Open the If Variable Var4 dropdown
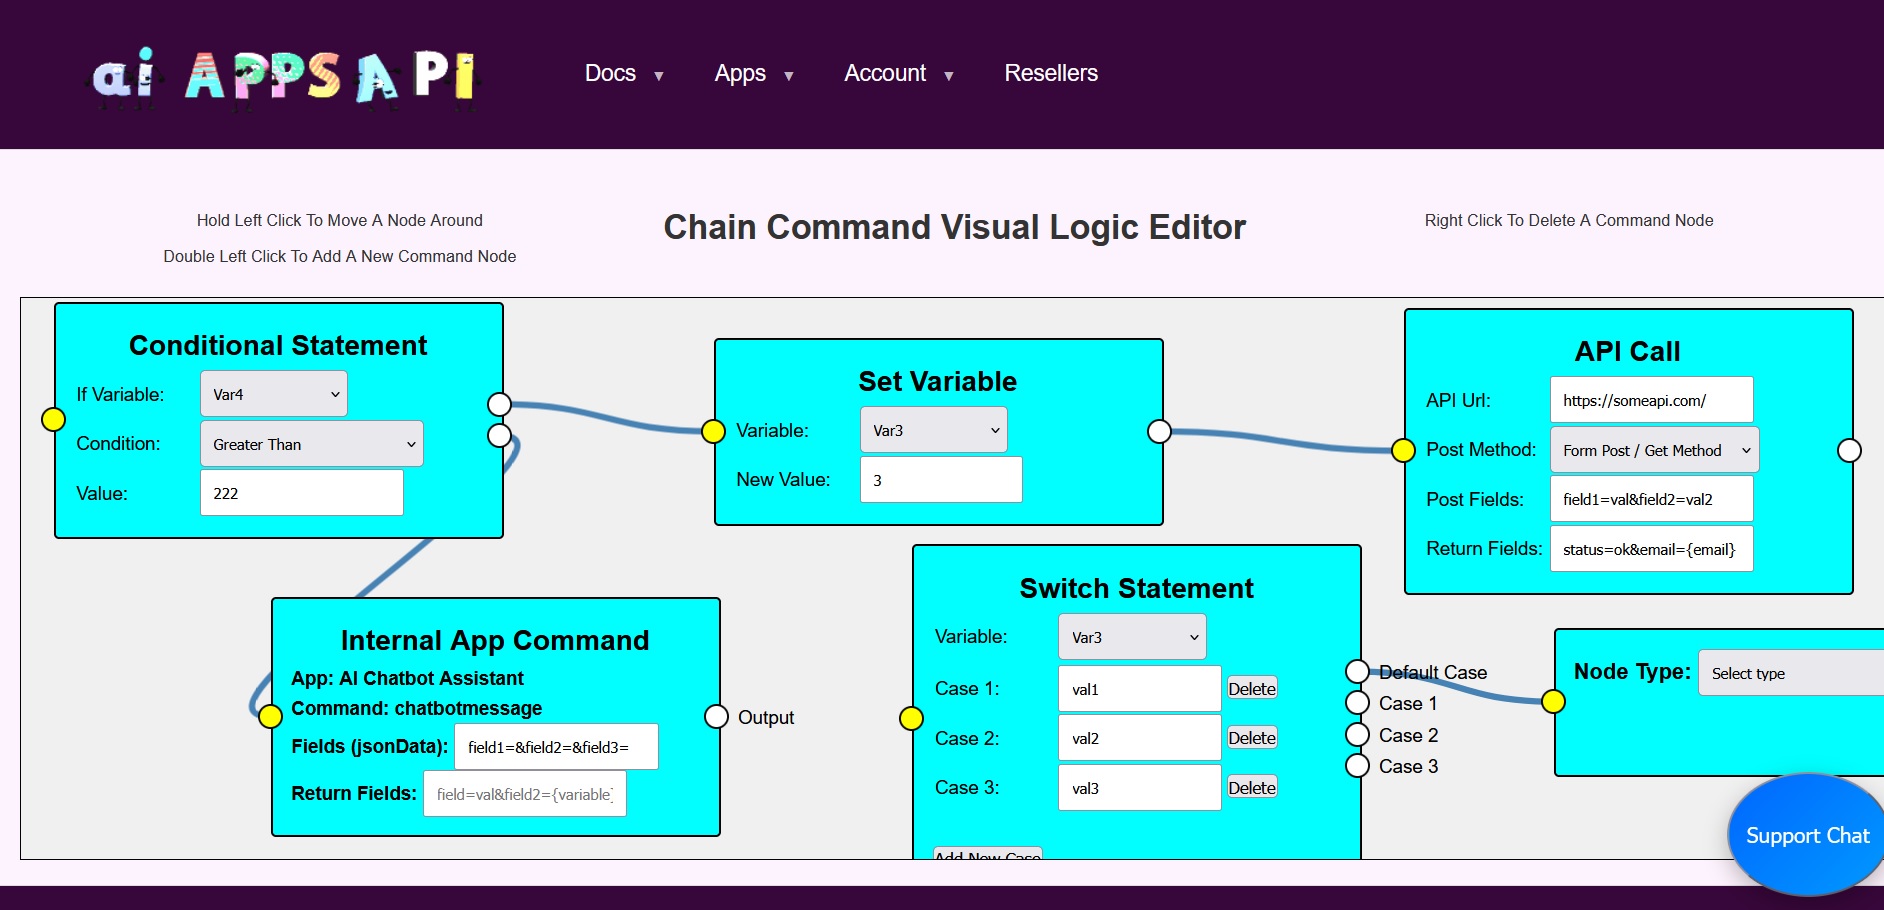The image size is (1884, 910). 274,394
